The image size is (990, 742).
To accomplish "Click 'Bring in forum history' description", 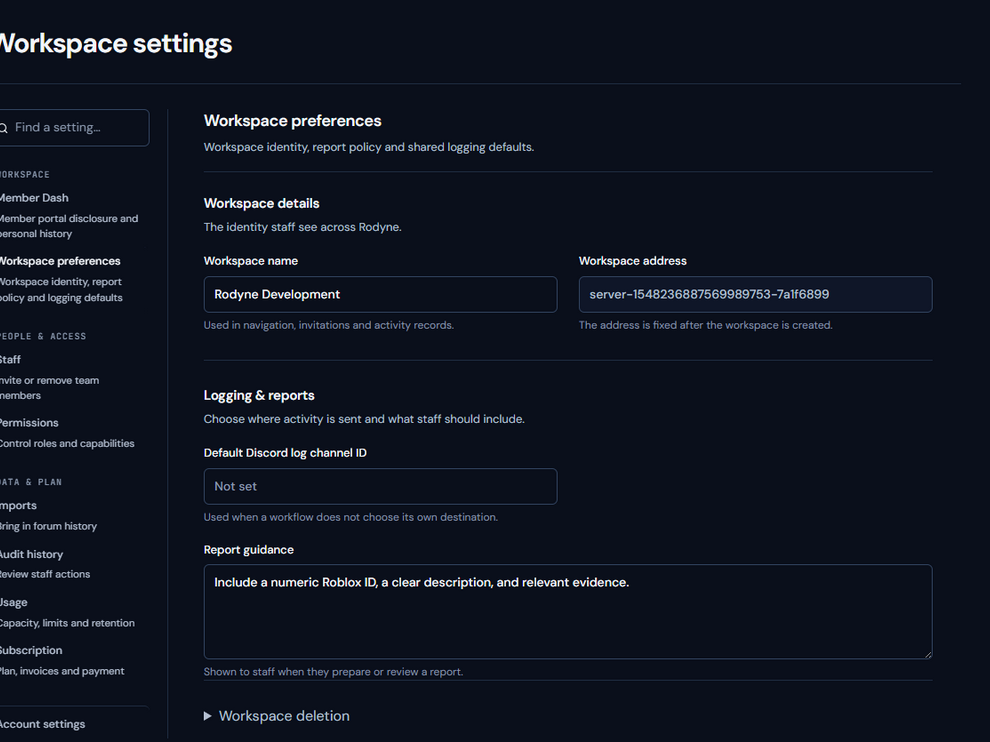I will click(48, 526).
